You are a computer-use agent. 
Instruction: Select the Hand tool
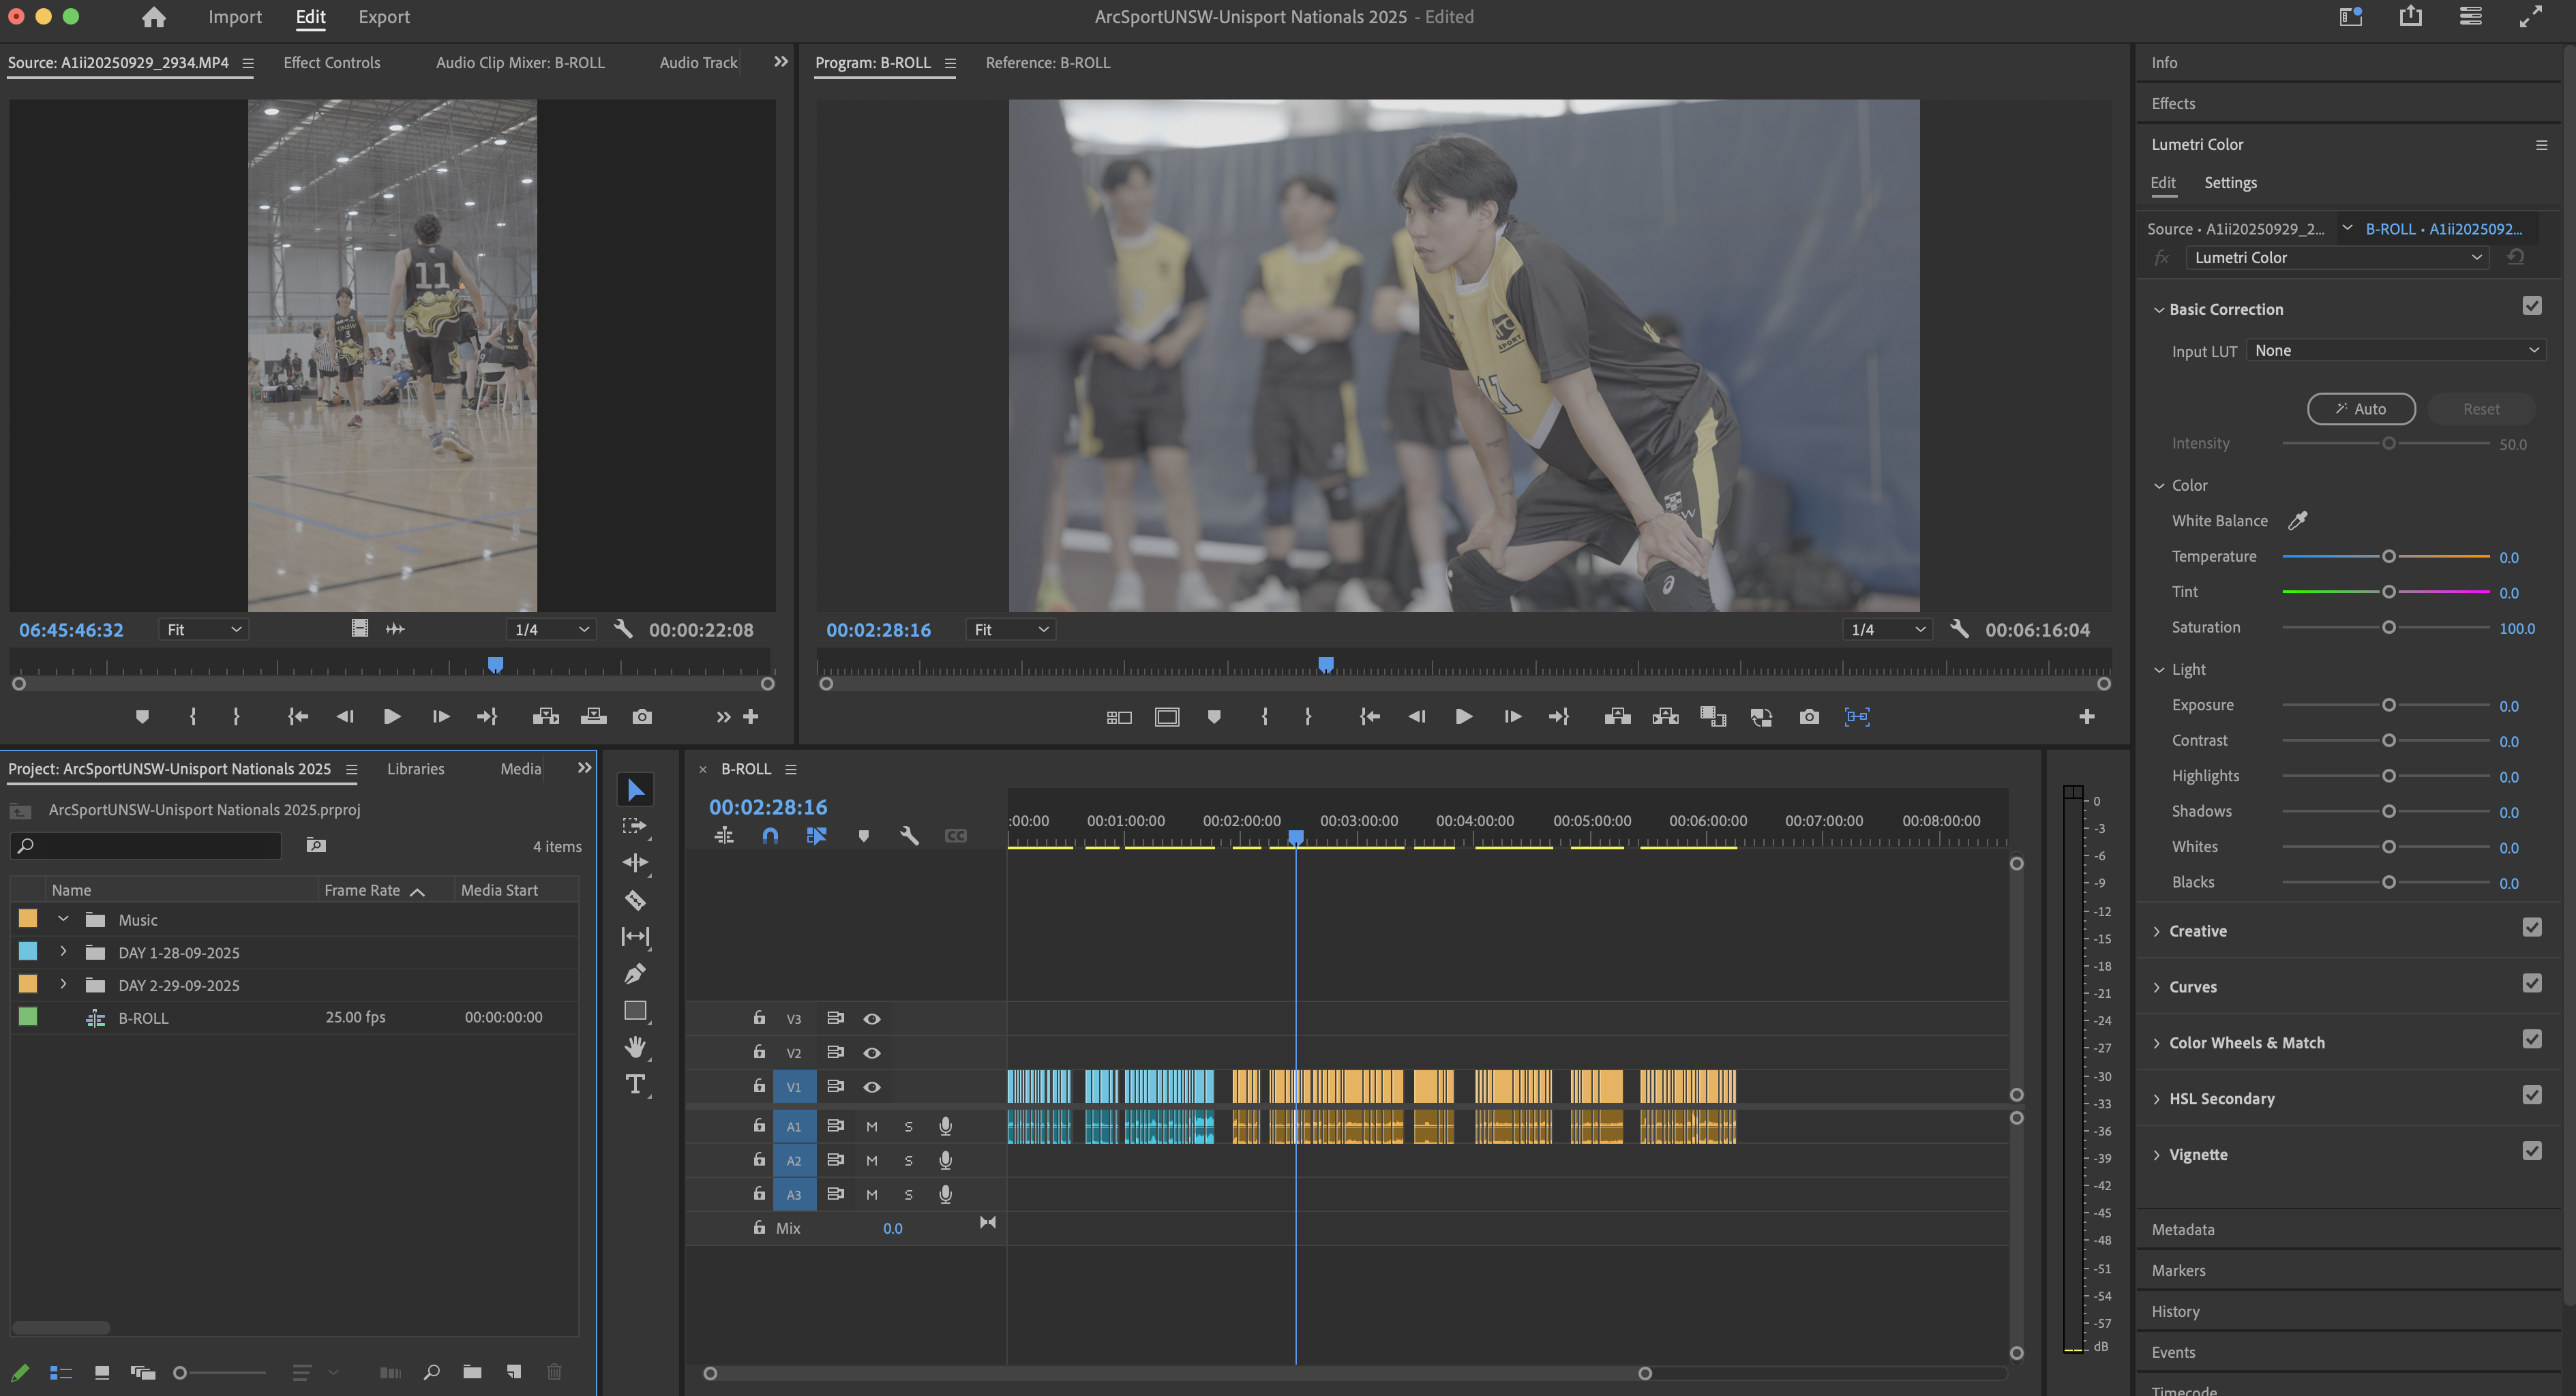[x=635, y=1047]
